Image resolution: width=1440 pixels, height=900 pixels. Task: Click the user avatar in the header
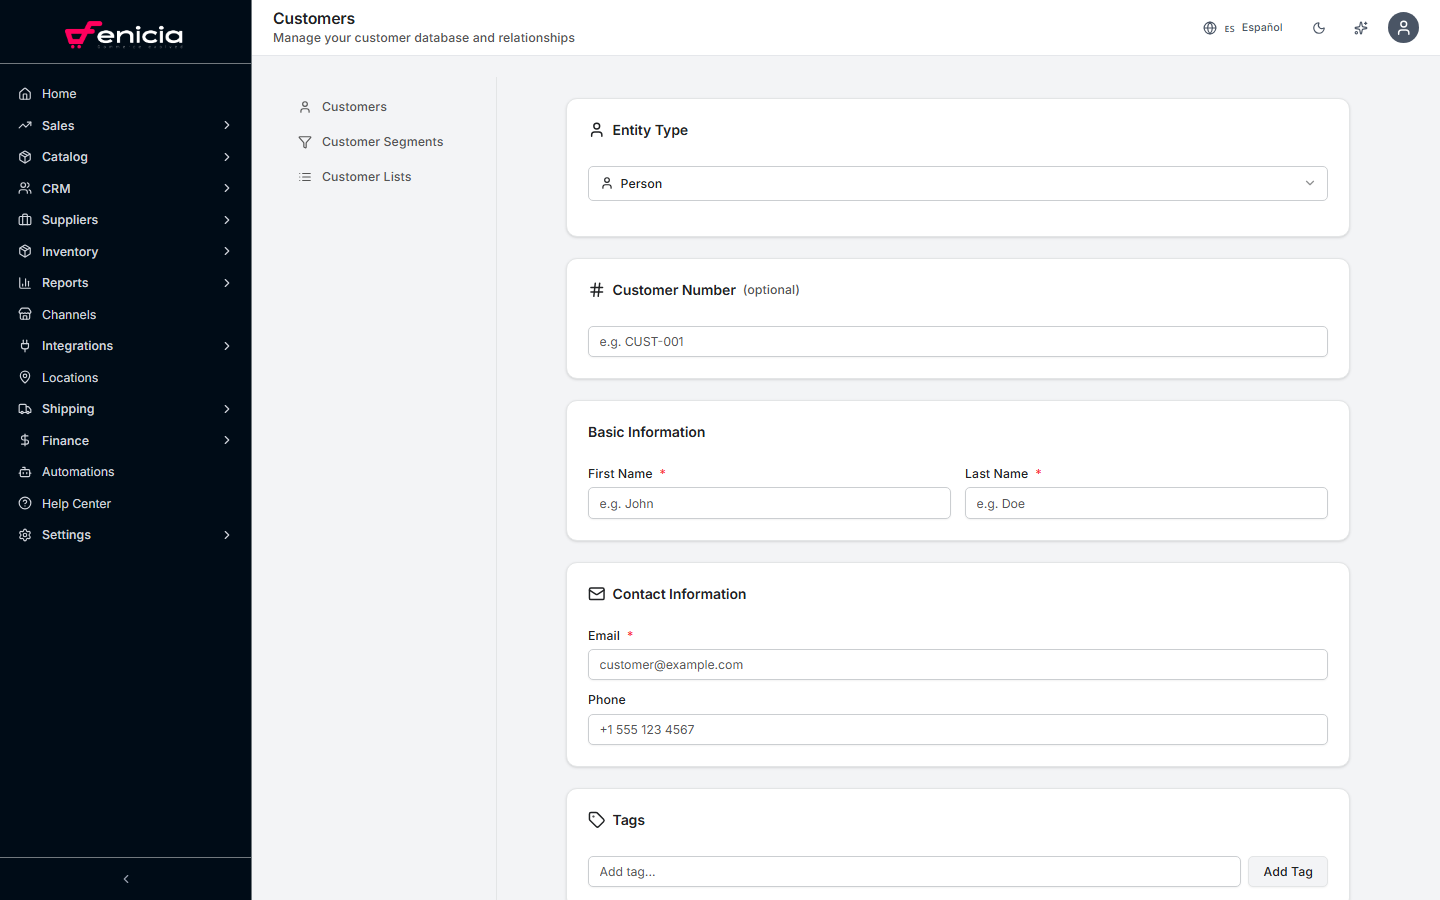point(1403,27)
